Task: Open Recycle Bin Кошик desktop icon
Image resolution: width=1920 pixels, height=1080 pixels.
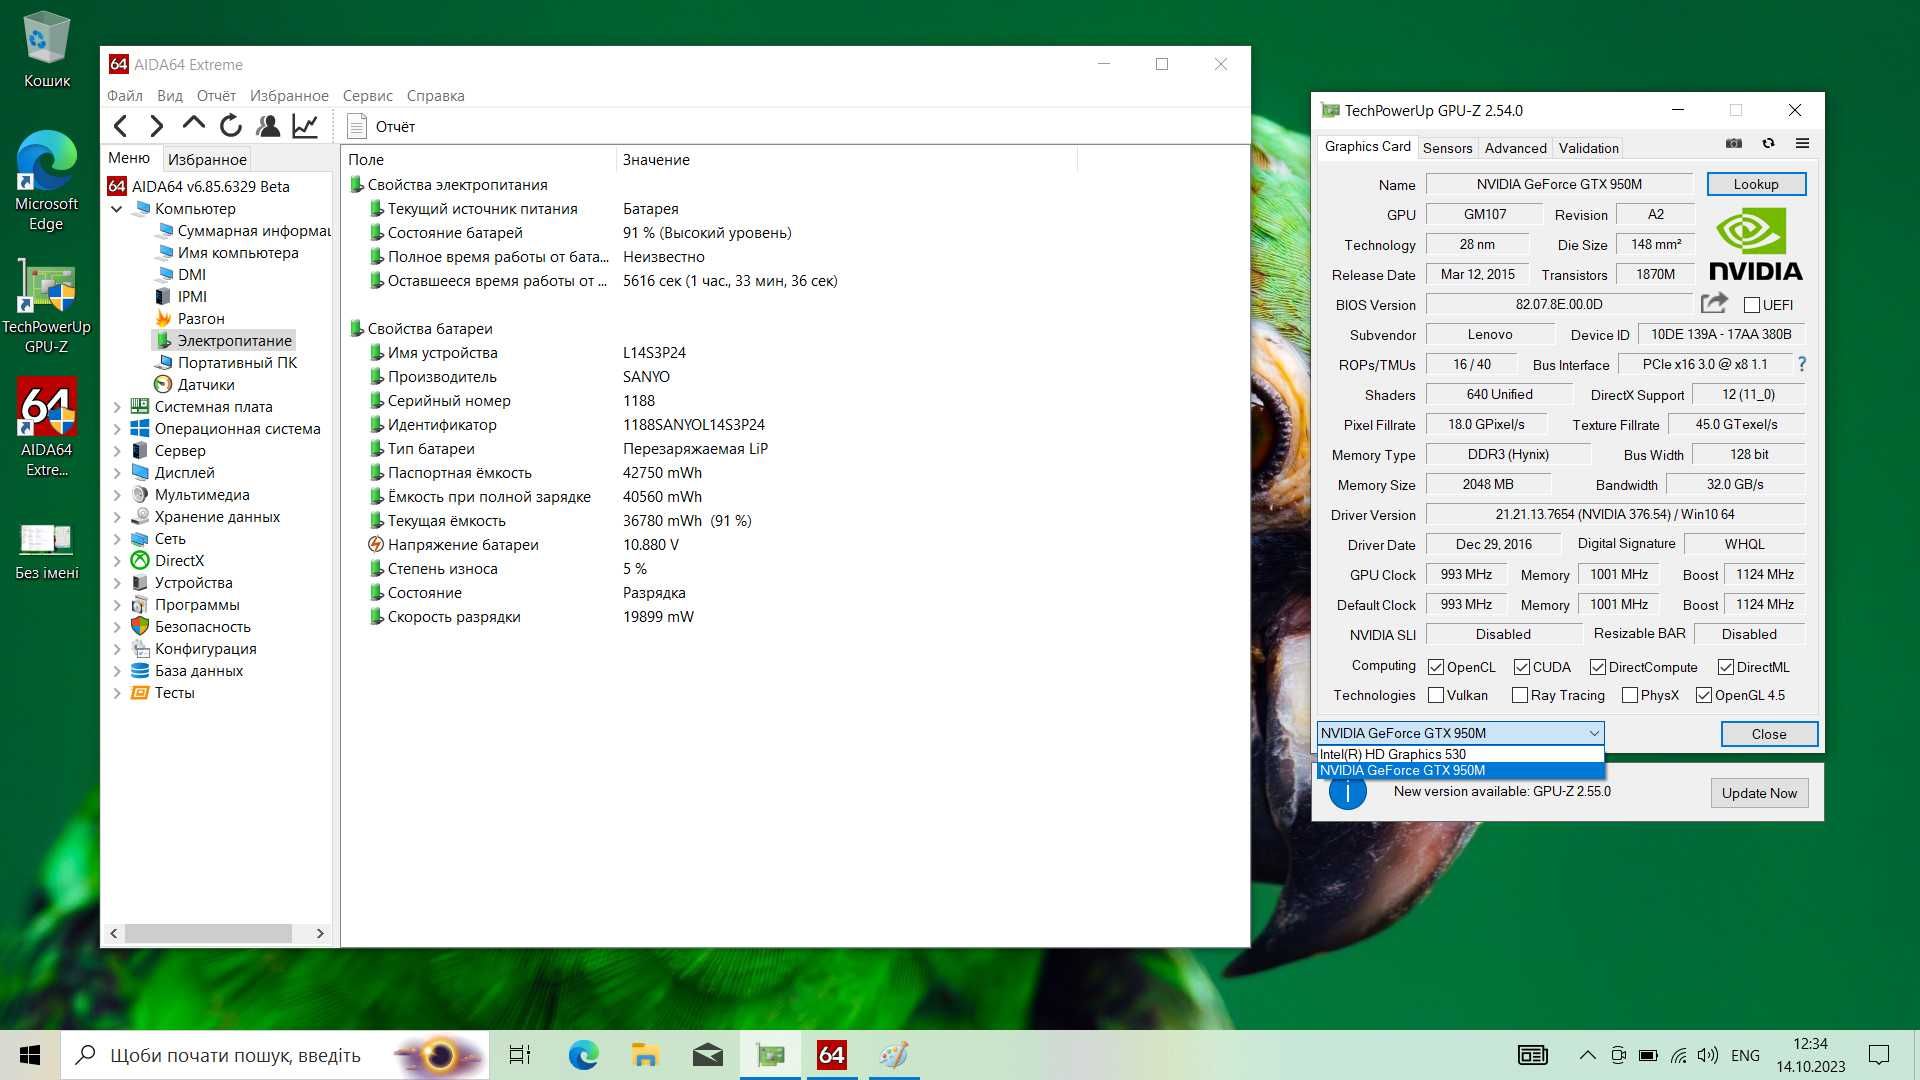Action: pyautogui.click(x=46, y=50)
